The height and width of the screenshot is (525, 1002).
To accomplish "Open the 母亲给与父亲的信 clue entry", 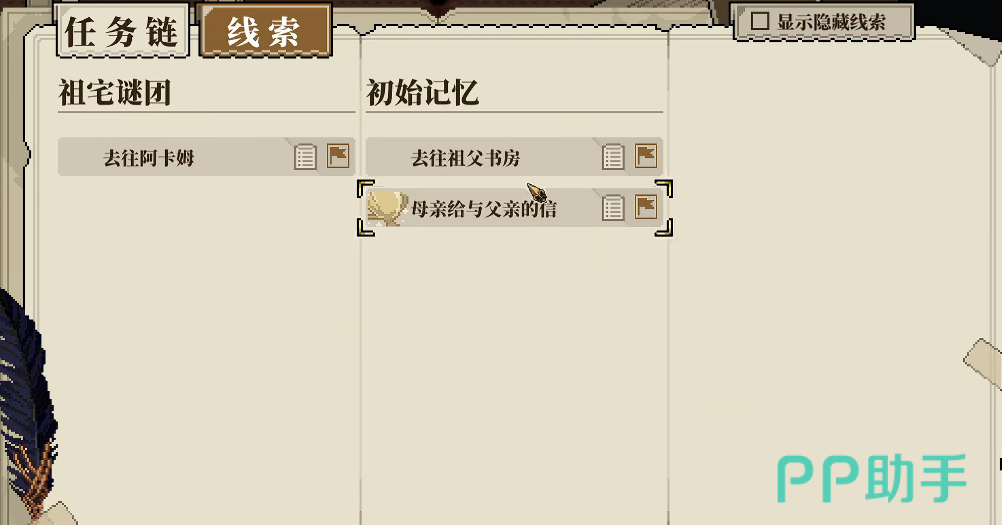I will [514, 208].
